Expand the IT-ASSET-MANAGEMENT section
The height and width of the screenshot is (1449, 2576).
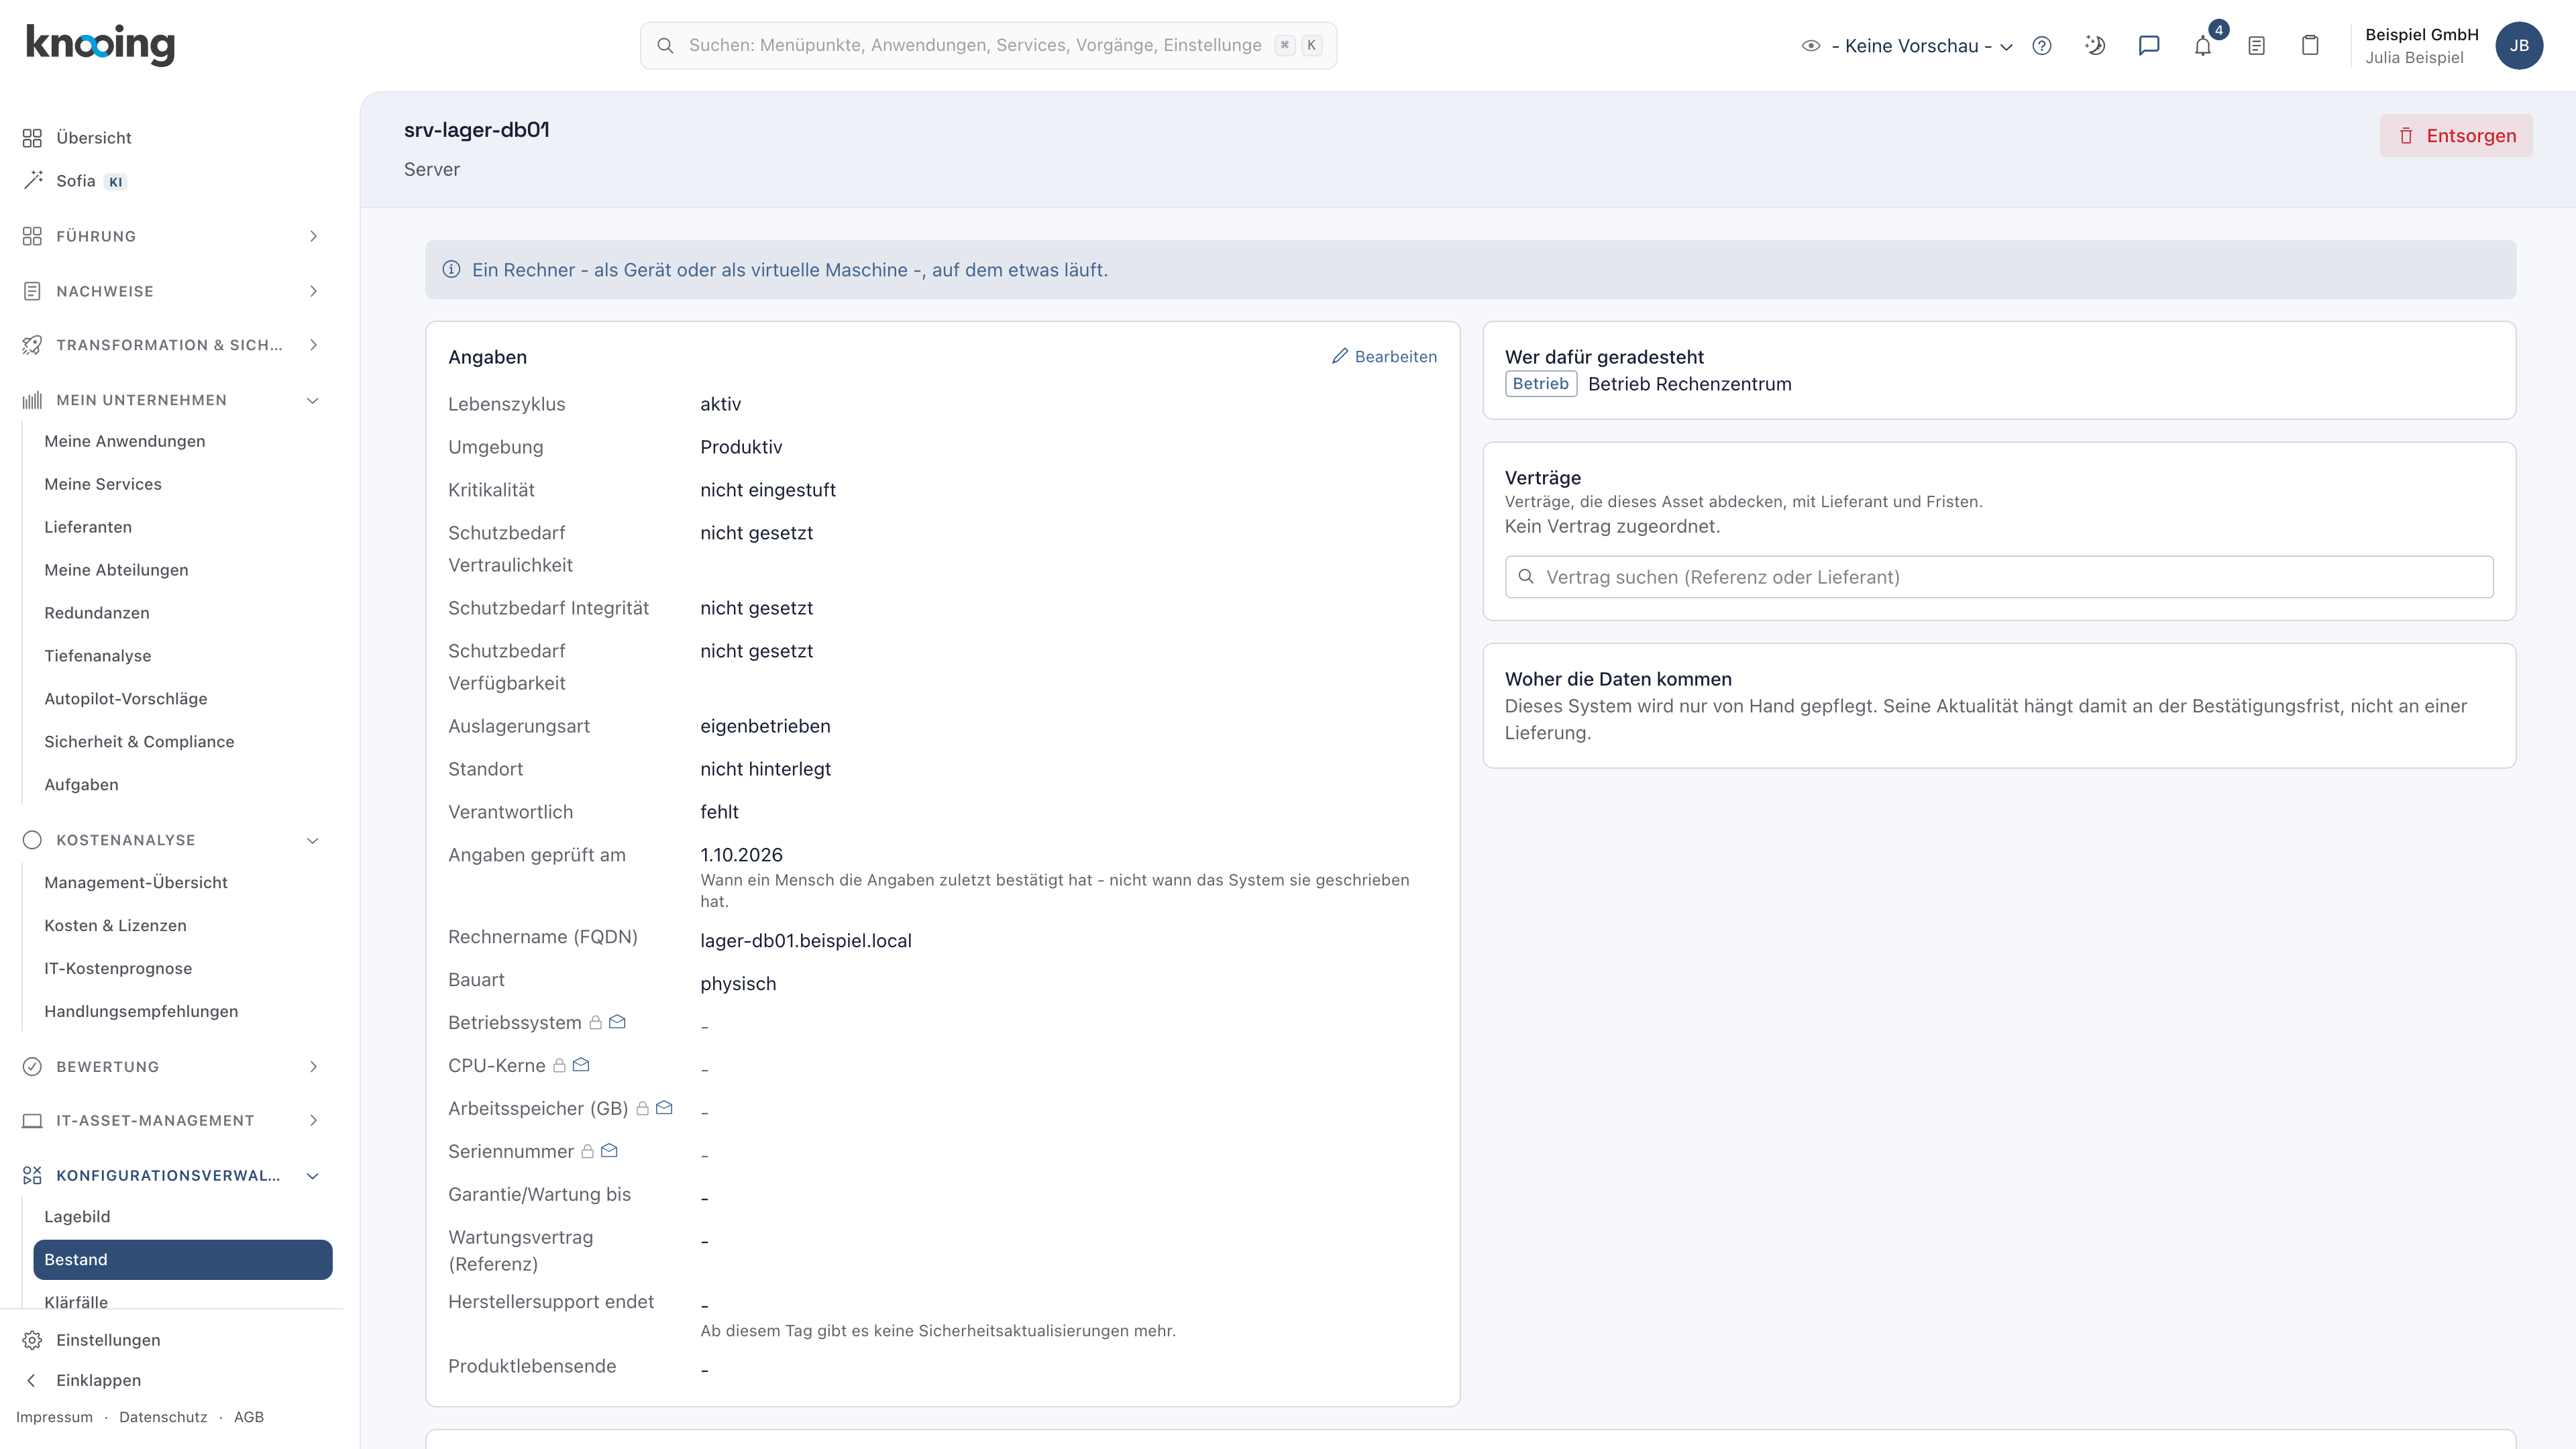(172, 1120)
